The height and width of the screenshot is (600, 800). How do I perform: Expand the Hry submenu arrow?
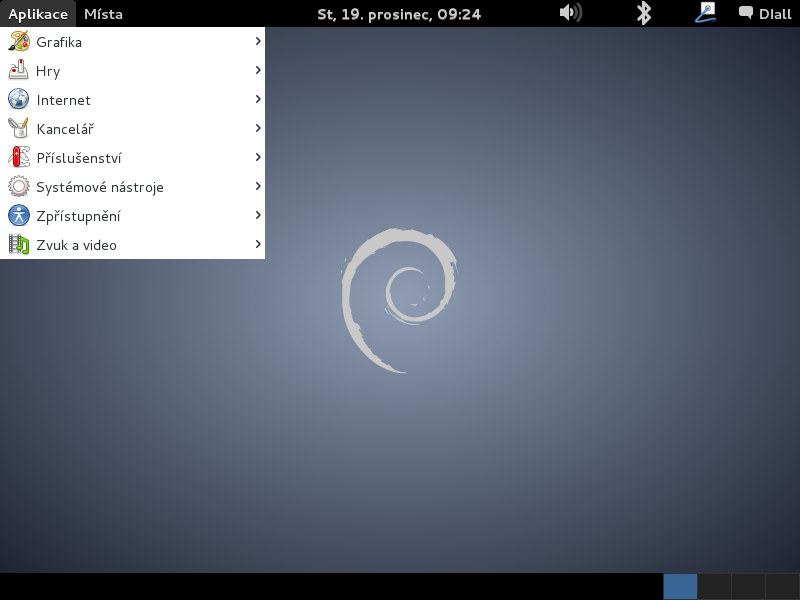258,70
